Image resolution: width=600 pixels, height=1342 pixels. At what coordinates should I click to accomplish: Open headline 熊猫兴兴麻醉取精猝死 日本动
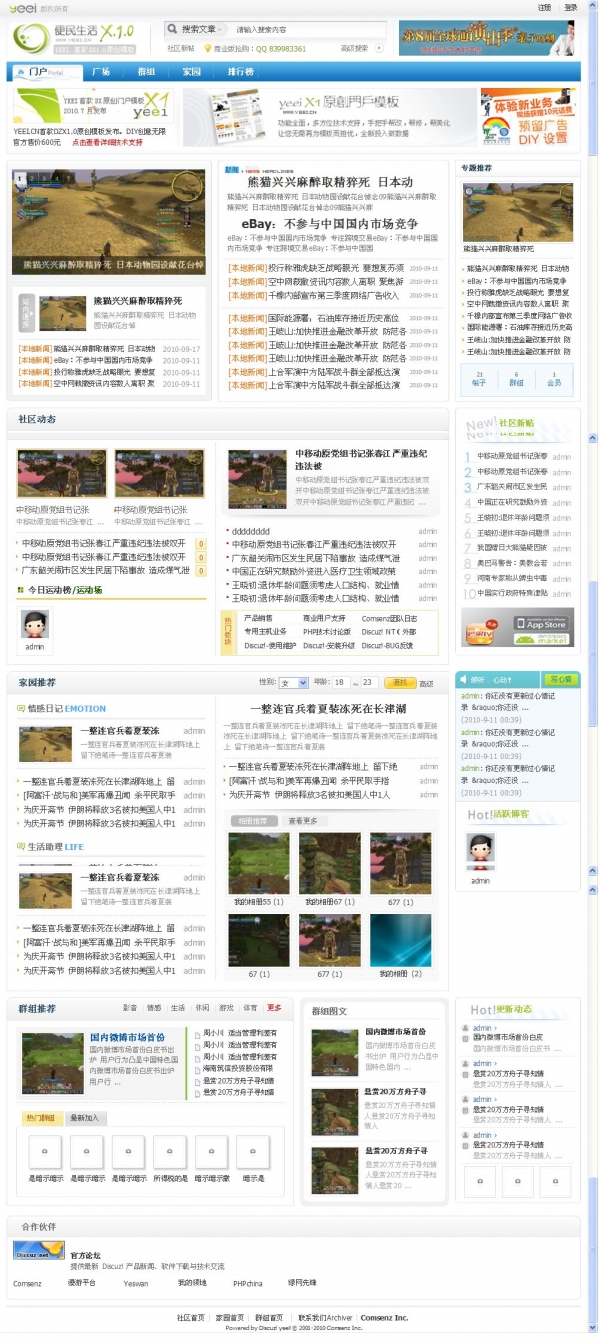click(x=330, y=183)
